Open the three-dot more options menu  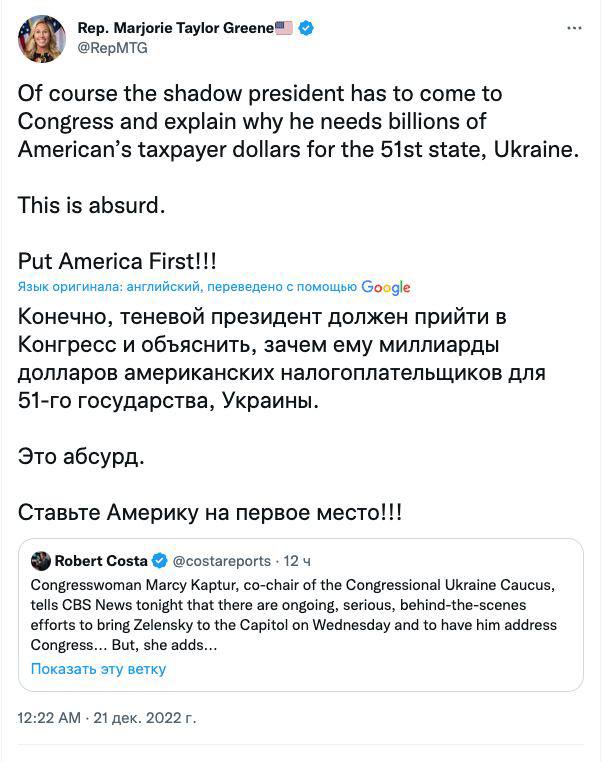coord(574,29)
